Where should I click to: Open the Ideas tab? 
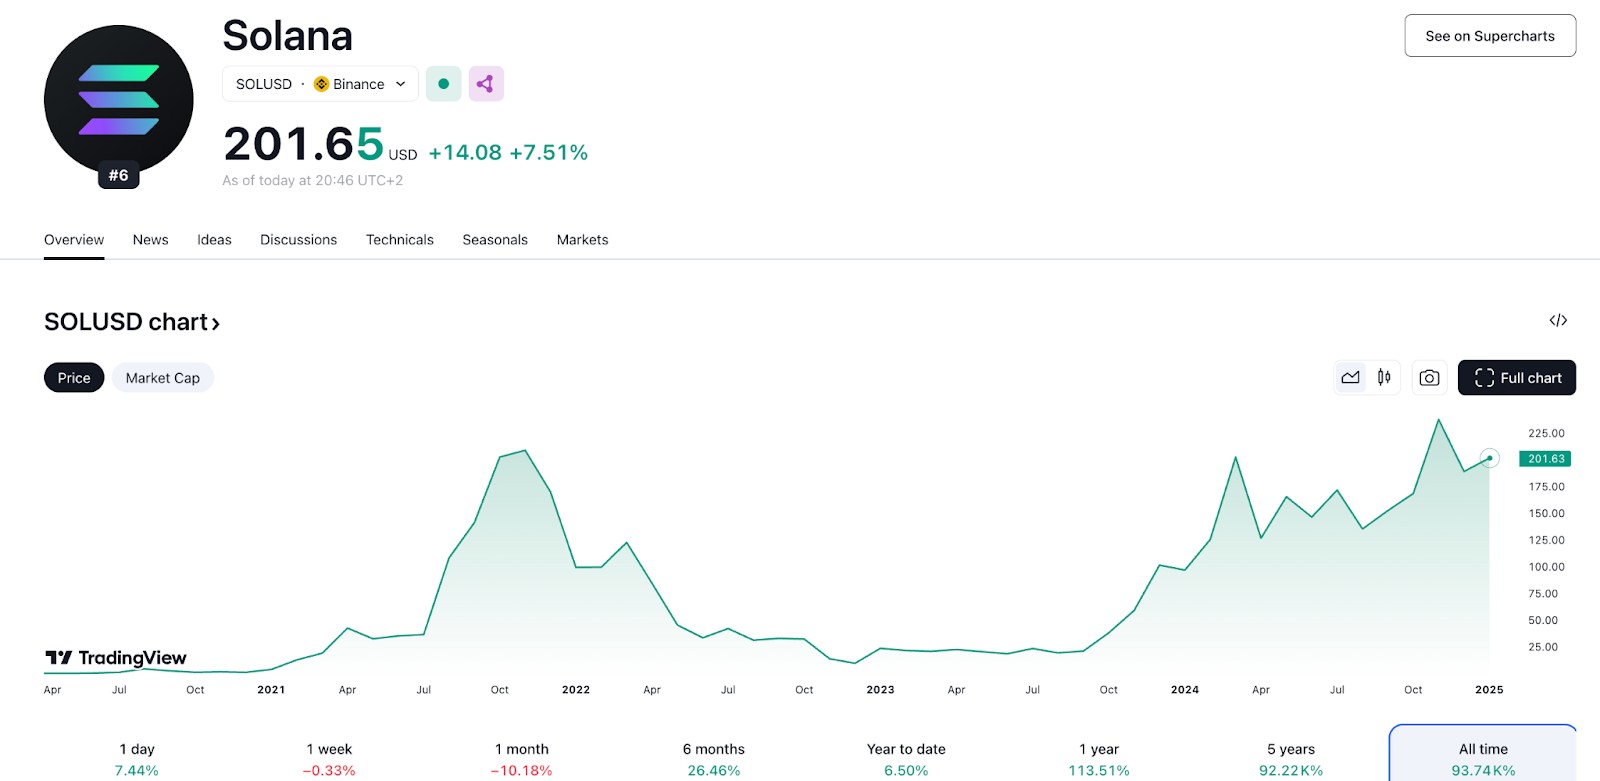point(214,240)
